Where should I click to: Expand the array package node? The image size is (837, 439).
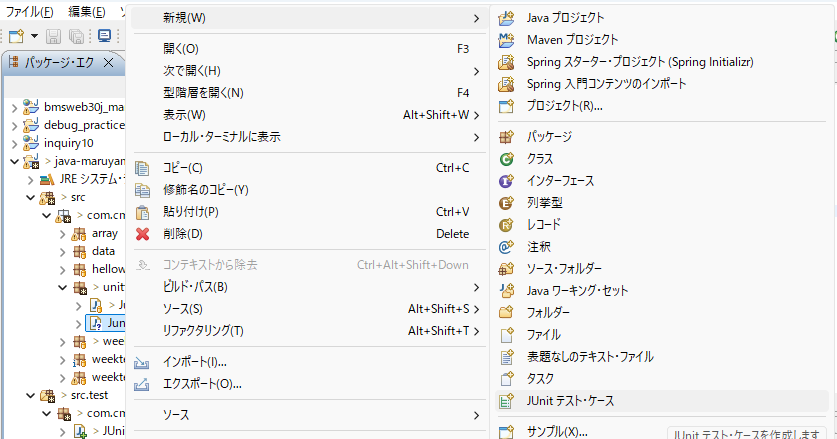tap(63, 233)
